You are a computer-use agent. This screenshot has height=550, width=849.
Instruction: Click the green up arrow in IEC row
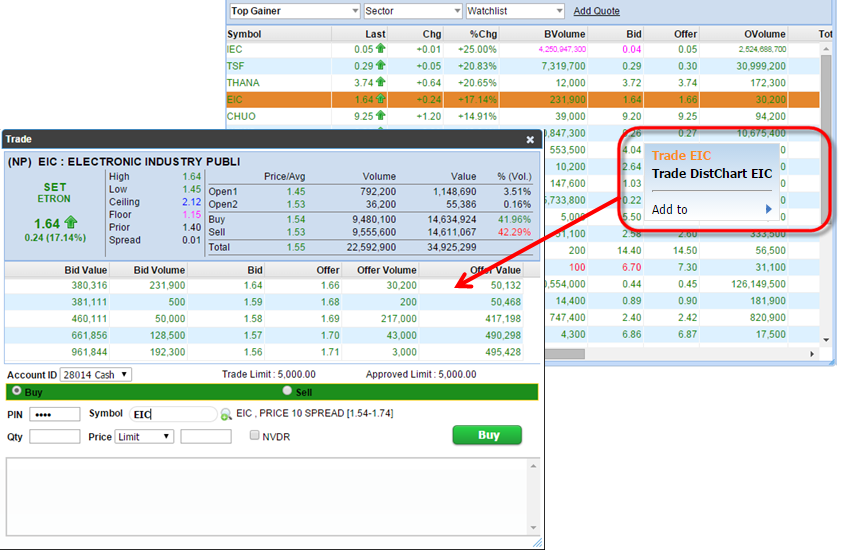coord(380,49)
